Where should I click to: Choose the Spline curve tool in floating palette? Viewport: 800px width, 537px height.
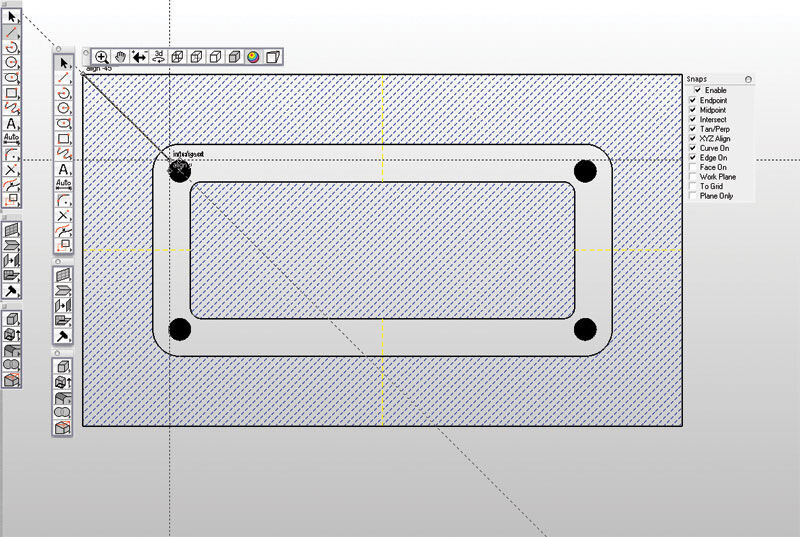pos(63,154)
